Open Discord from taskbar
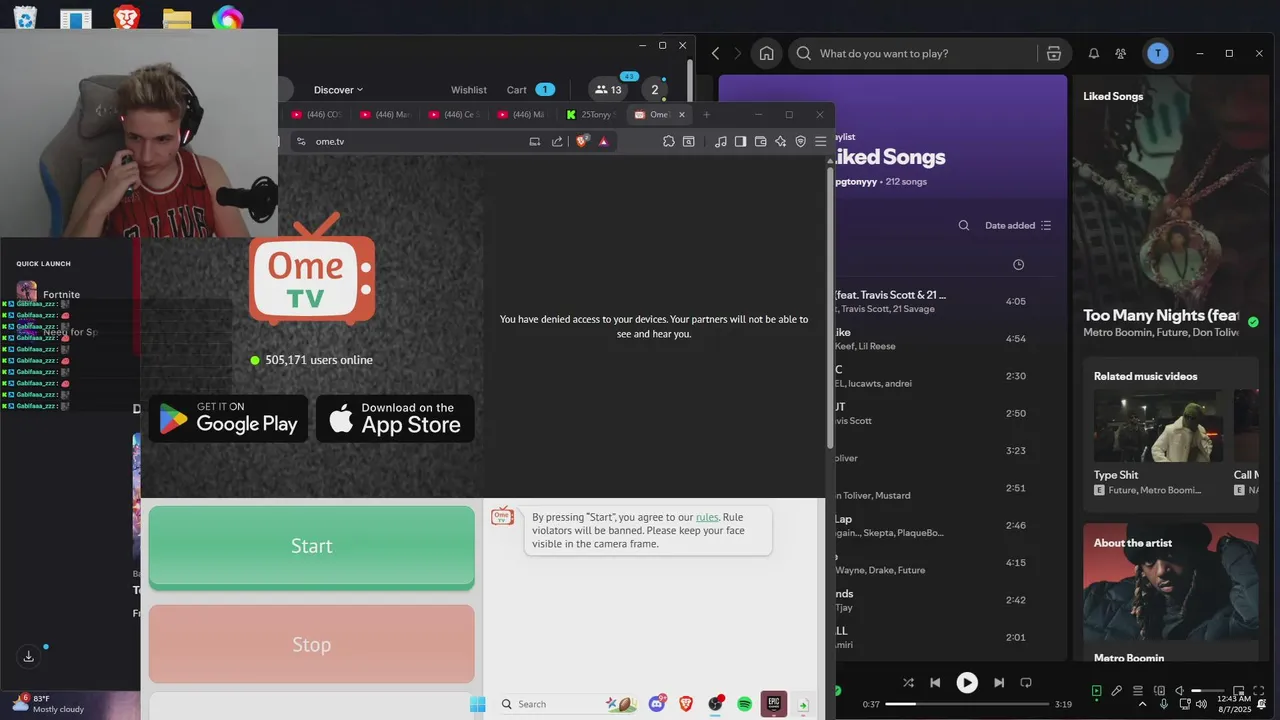1280x720 pixels. click(658, 704)
